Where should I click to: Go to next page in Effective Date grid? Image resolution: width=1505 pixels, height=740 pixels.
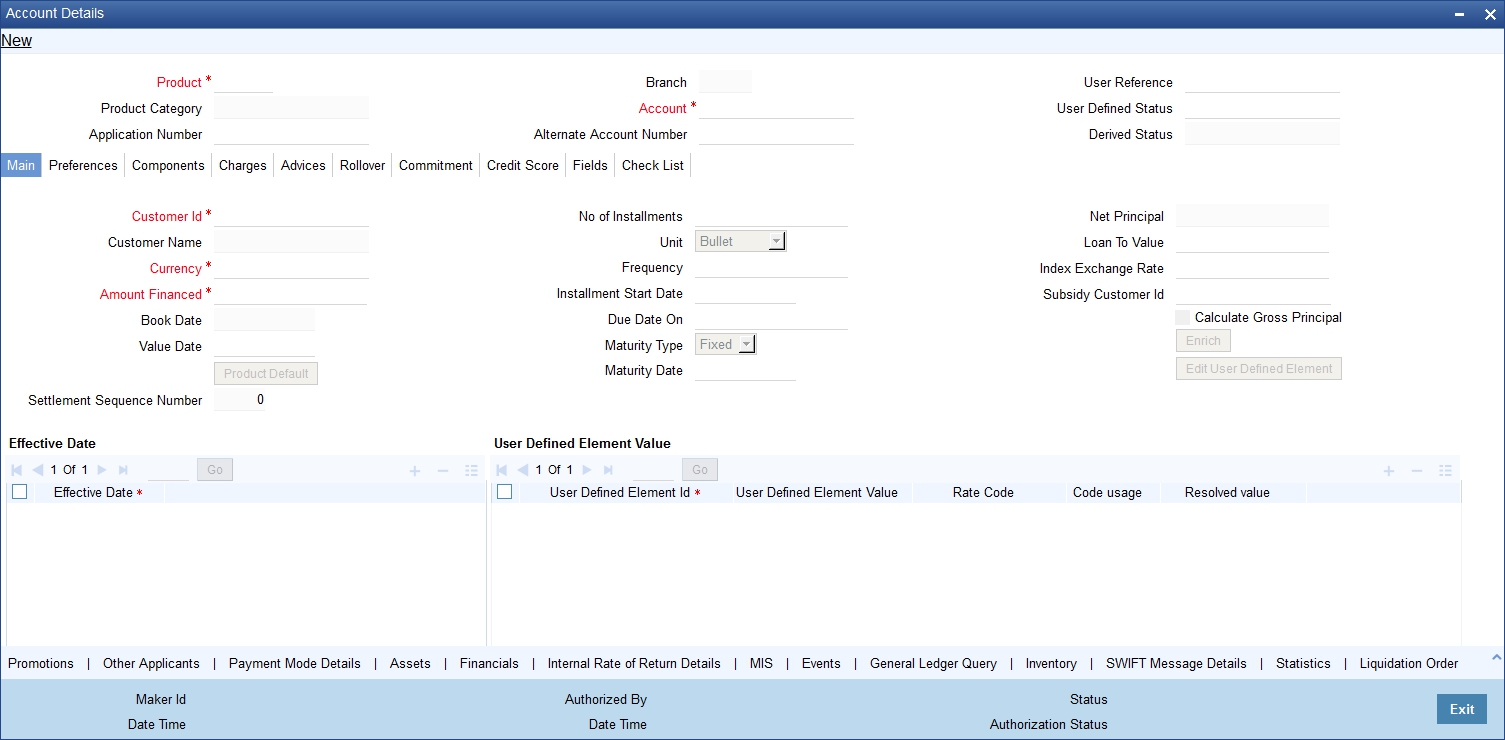click(101, 470)
